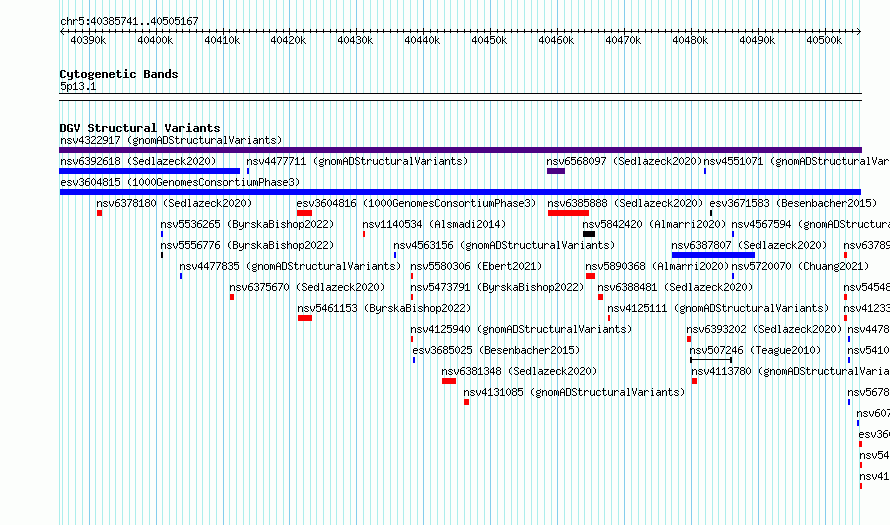890x525 pixels.
Task: Select the red marker under nsv6388481
Action: pyautogui.click(x=601, y=297)
